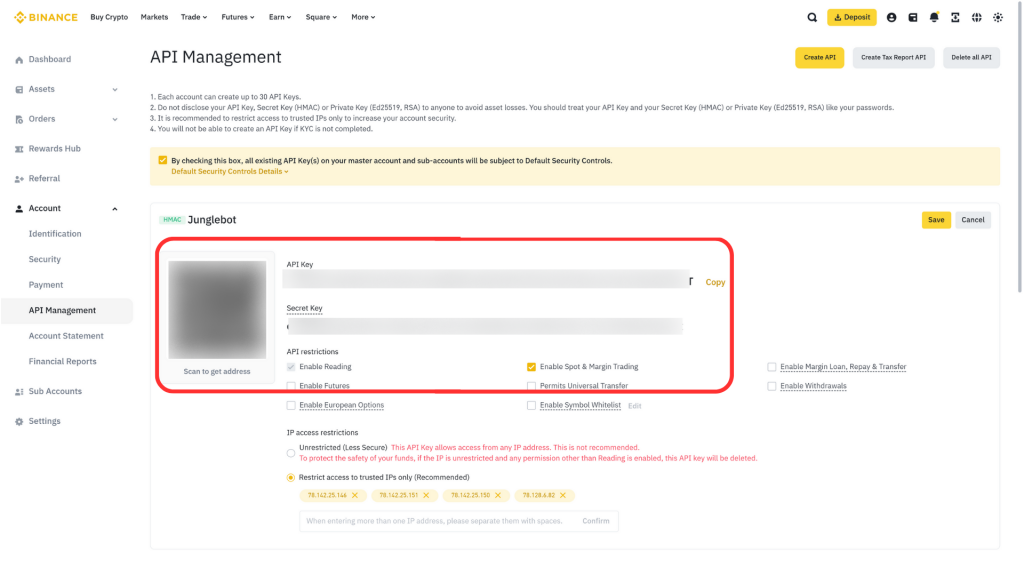Open Futures dropdown menu
The image size is (1024, 576).
point(238,18)
